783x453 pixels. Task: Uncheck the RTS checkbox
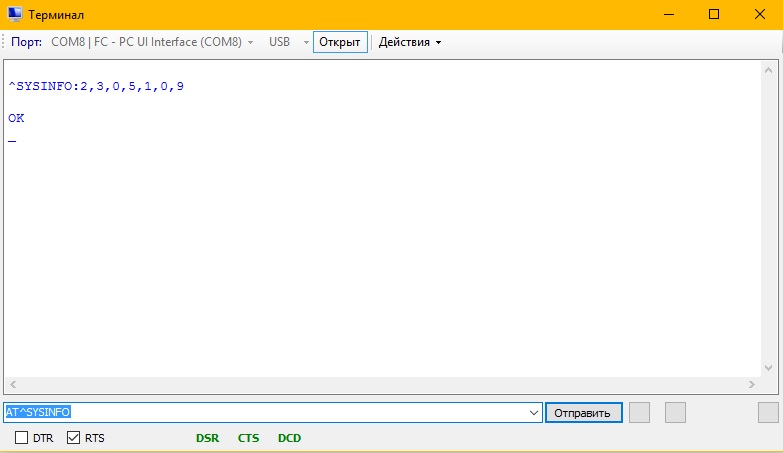[73, 438]
